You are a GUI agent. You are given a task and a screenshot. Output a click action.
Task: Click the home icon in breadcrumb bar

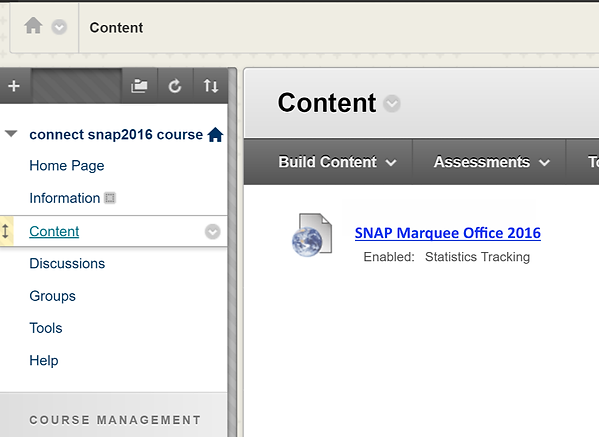[x=33, y=26]
